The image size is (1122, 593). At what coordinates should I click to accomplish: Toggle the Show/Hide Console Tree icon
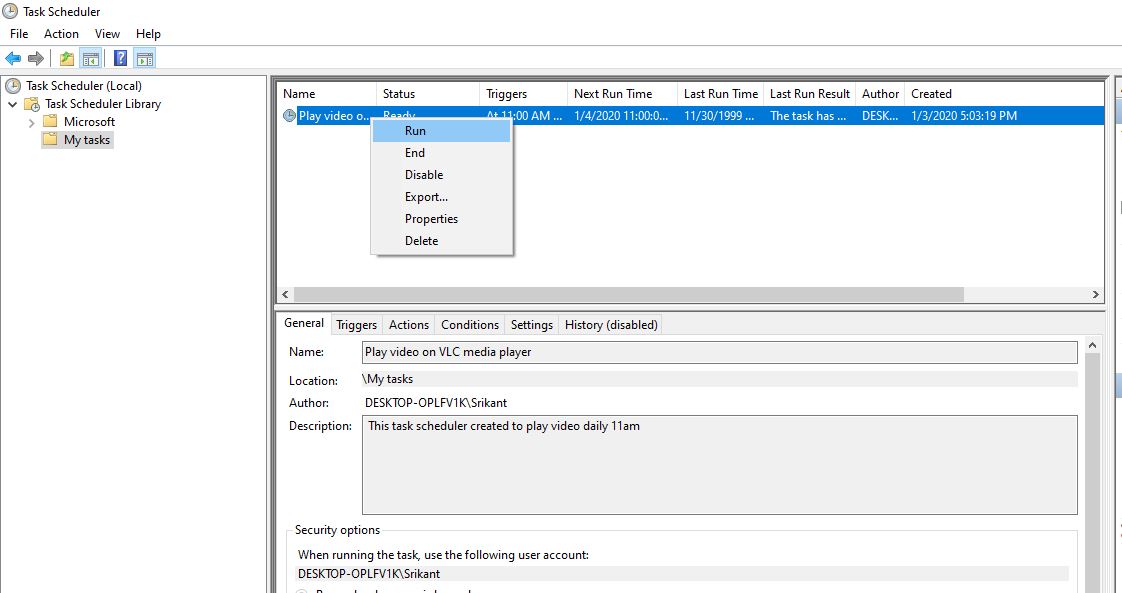(91, 58)
